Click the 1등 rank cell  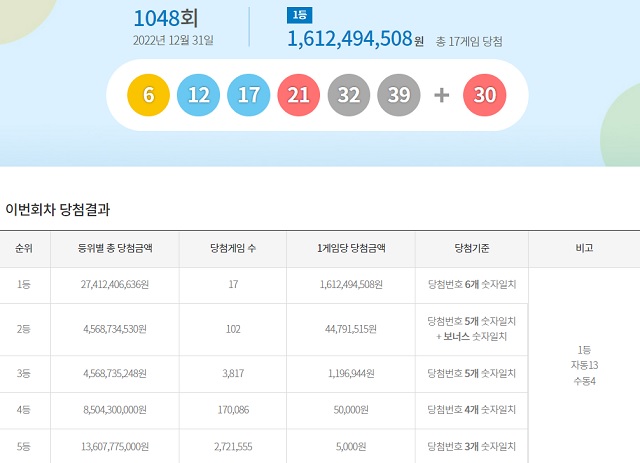(x=24, y=285)
